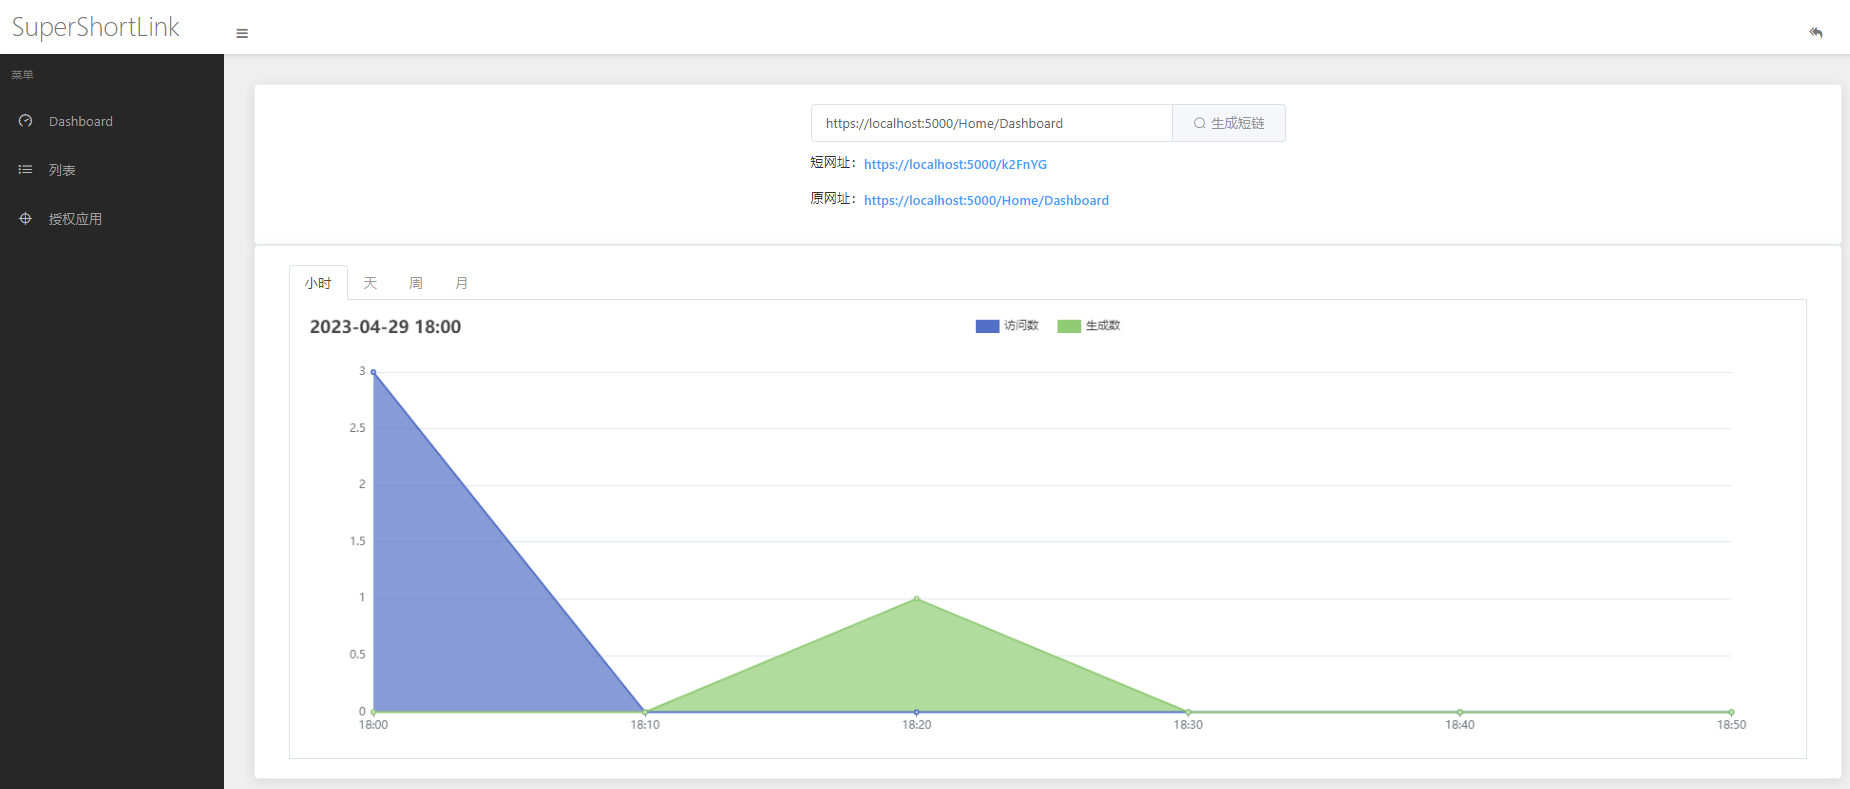Click the green peak point at 18:20
This screenshot has height=789, width=1850.
click(917, 599)
